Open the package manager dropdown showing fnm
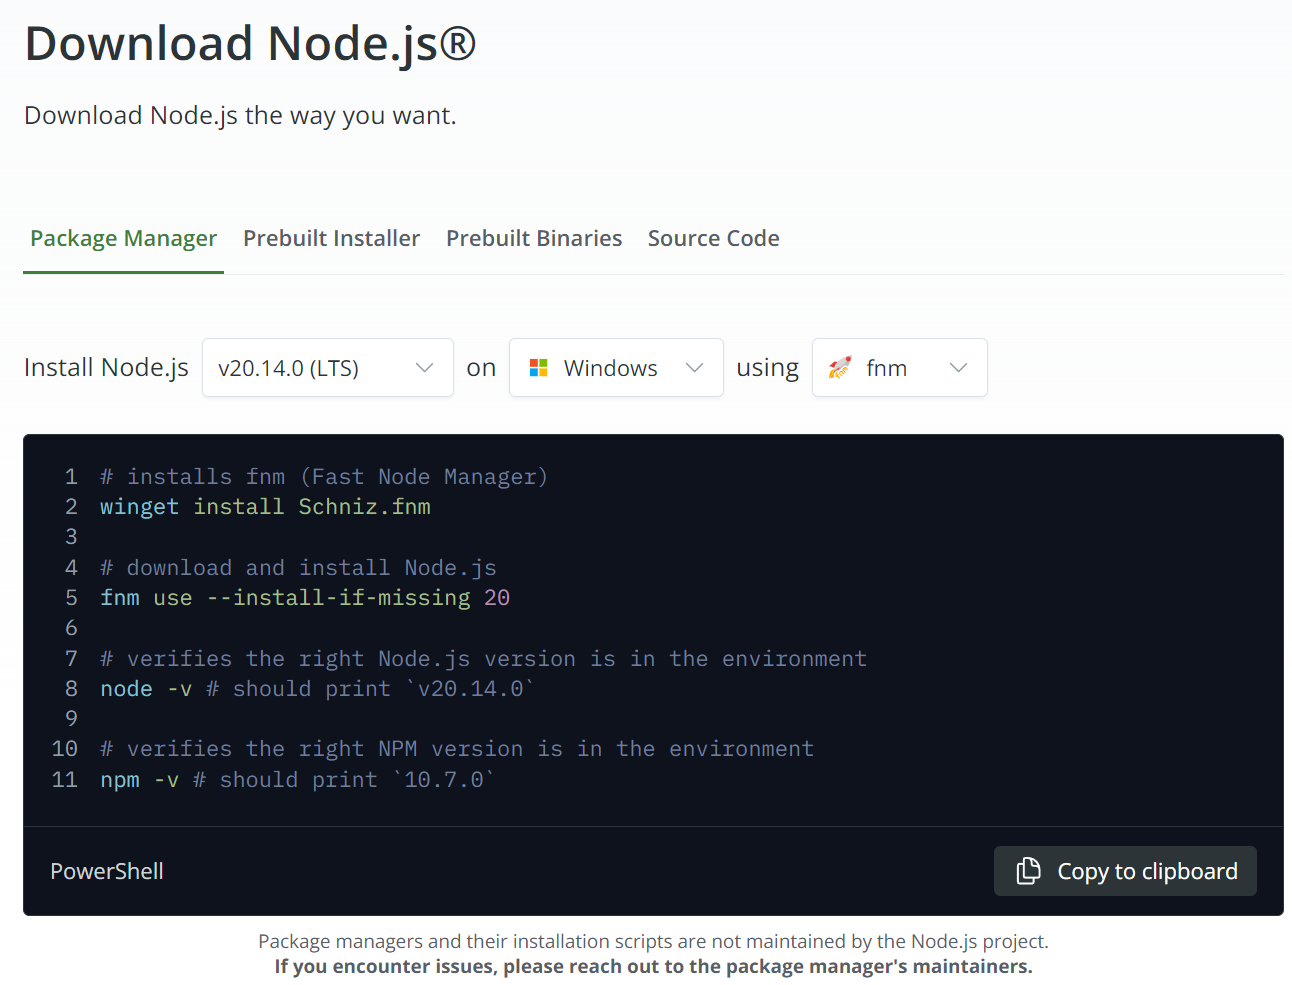The image size is (1292, 985). coord(899,367)
